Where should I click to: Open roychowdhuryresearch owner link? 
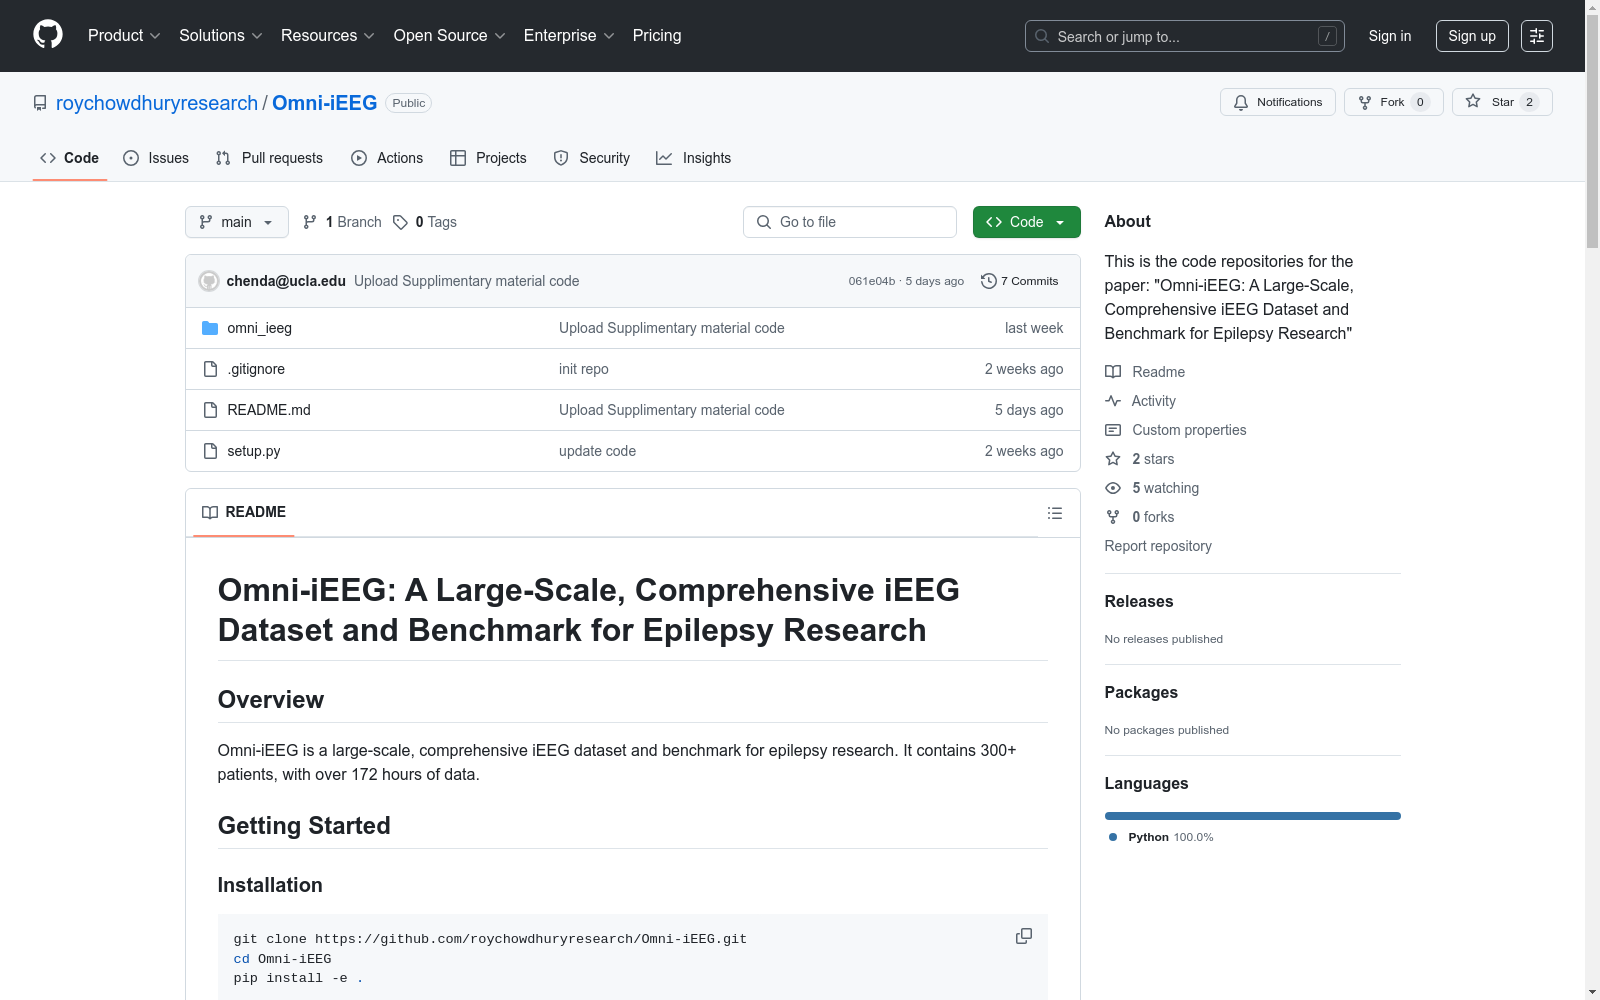click(157, 103)
